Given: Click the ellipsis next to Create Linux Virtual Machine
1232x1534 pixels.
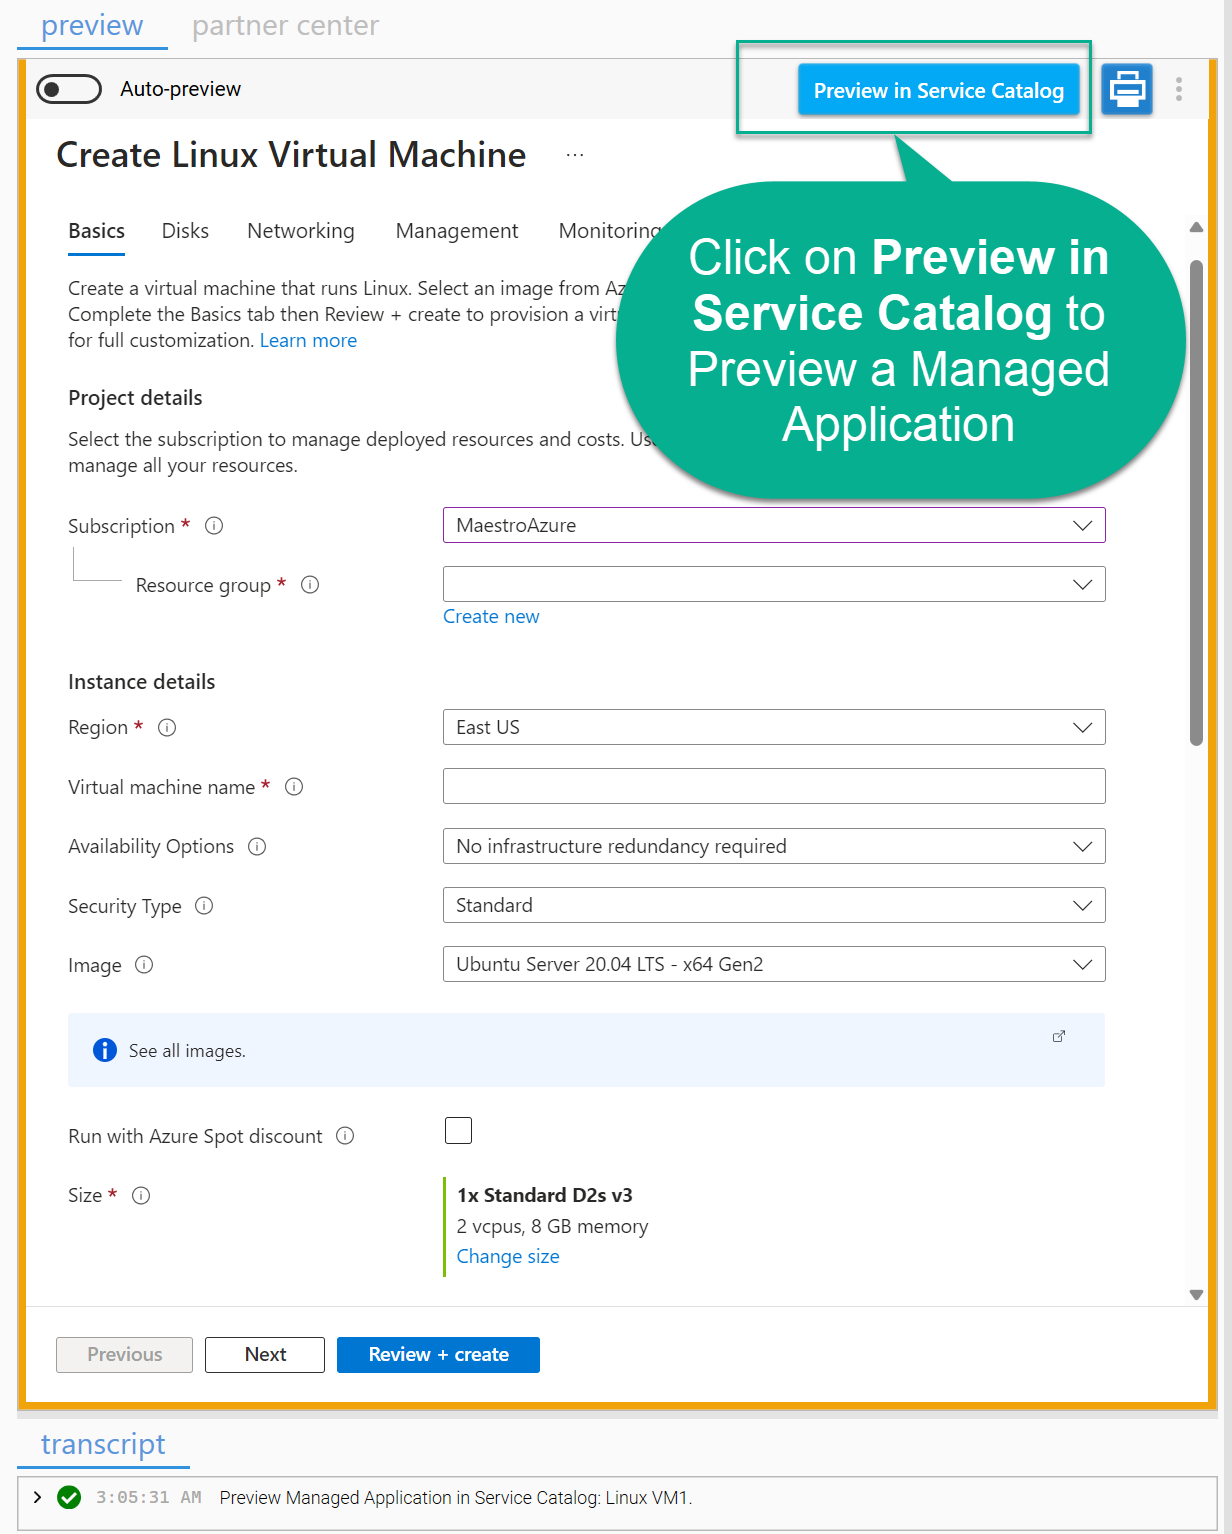Looking at the screenshot, I should 575,155.
